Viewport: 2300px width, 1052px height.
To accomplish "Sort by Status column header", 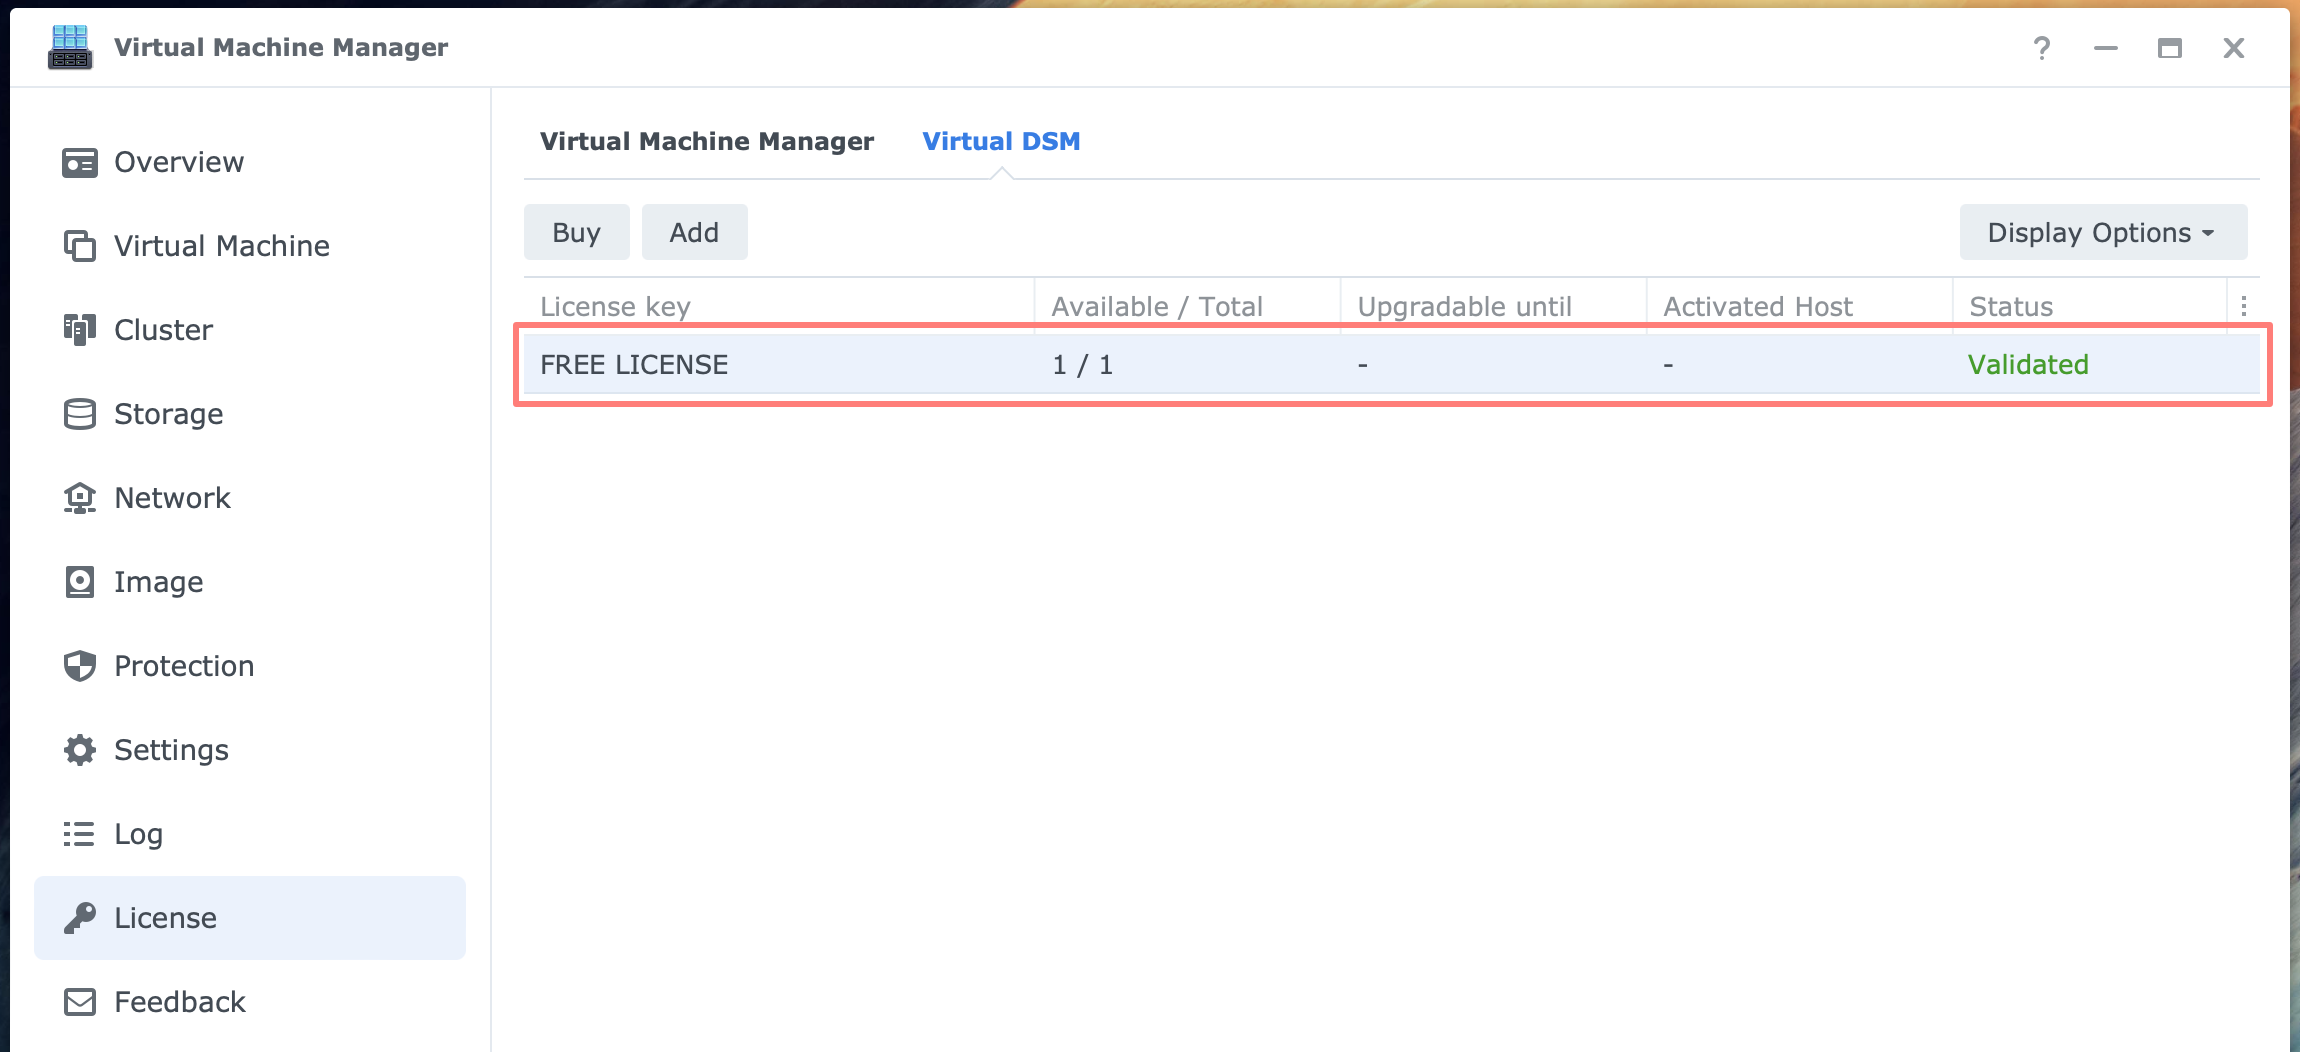I will pyautogui.click(x=2011, y=306).
